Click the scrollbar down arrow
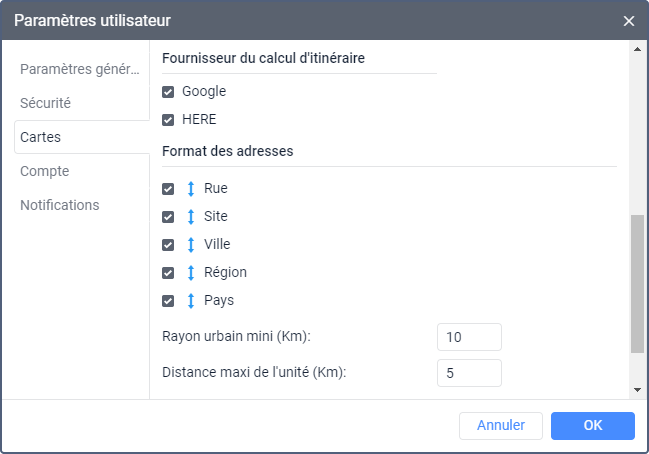Viewport: 649px width, 454px height. (637, 389)
